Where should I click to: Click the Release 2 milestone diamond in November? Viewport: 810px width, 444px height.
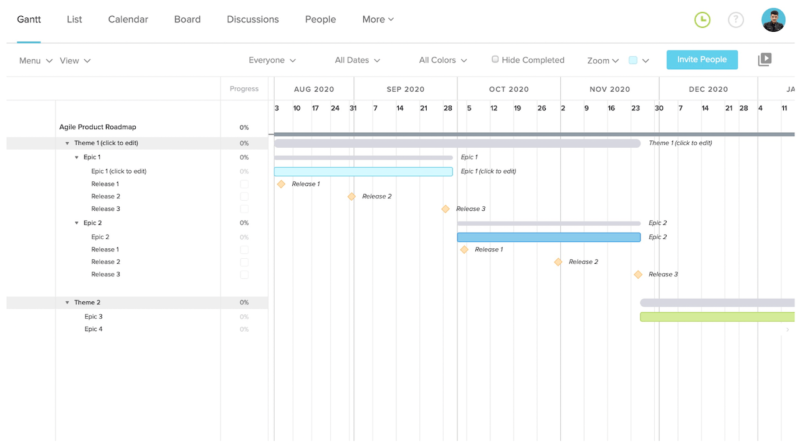pyautogui.click(x=559, y=262)
